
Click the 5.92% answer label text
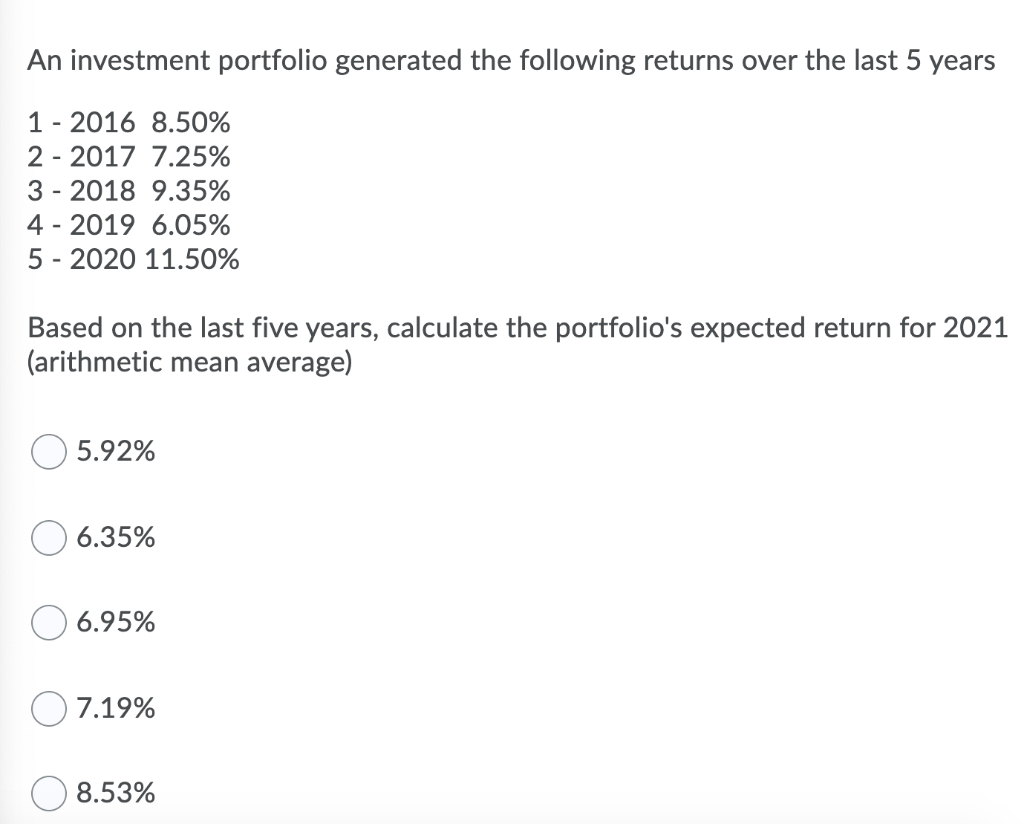116,451
